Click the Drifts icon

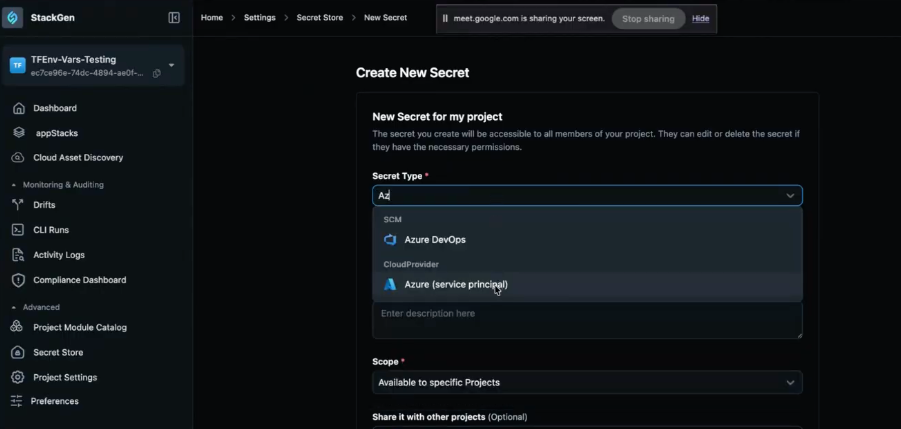click(x=18, y=204)
